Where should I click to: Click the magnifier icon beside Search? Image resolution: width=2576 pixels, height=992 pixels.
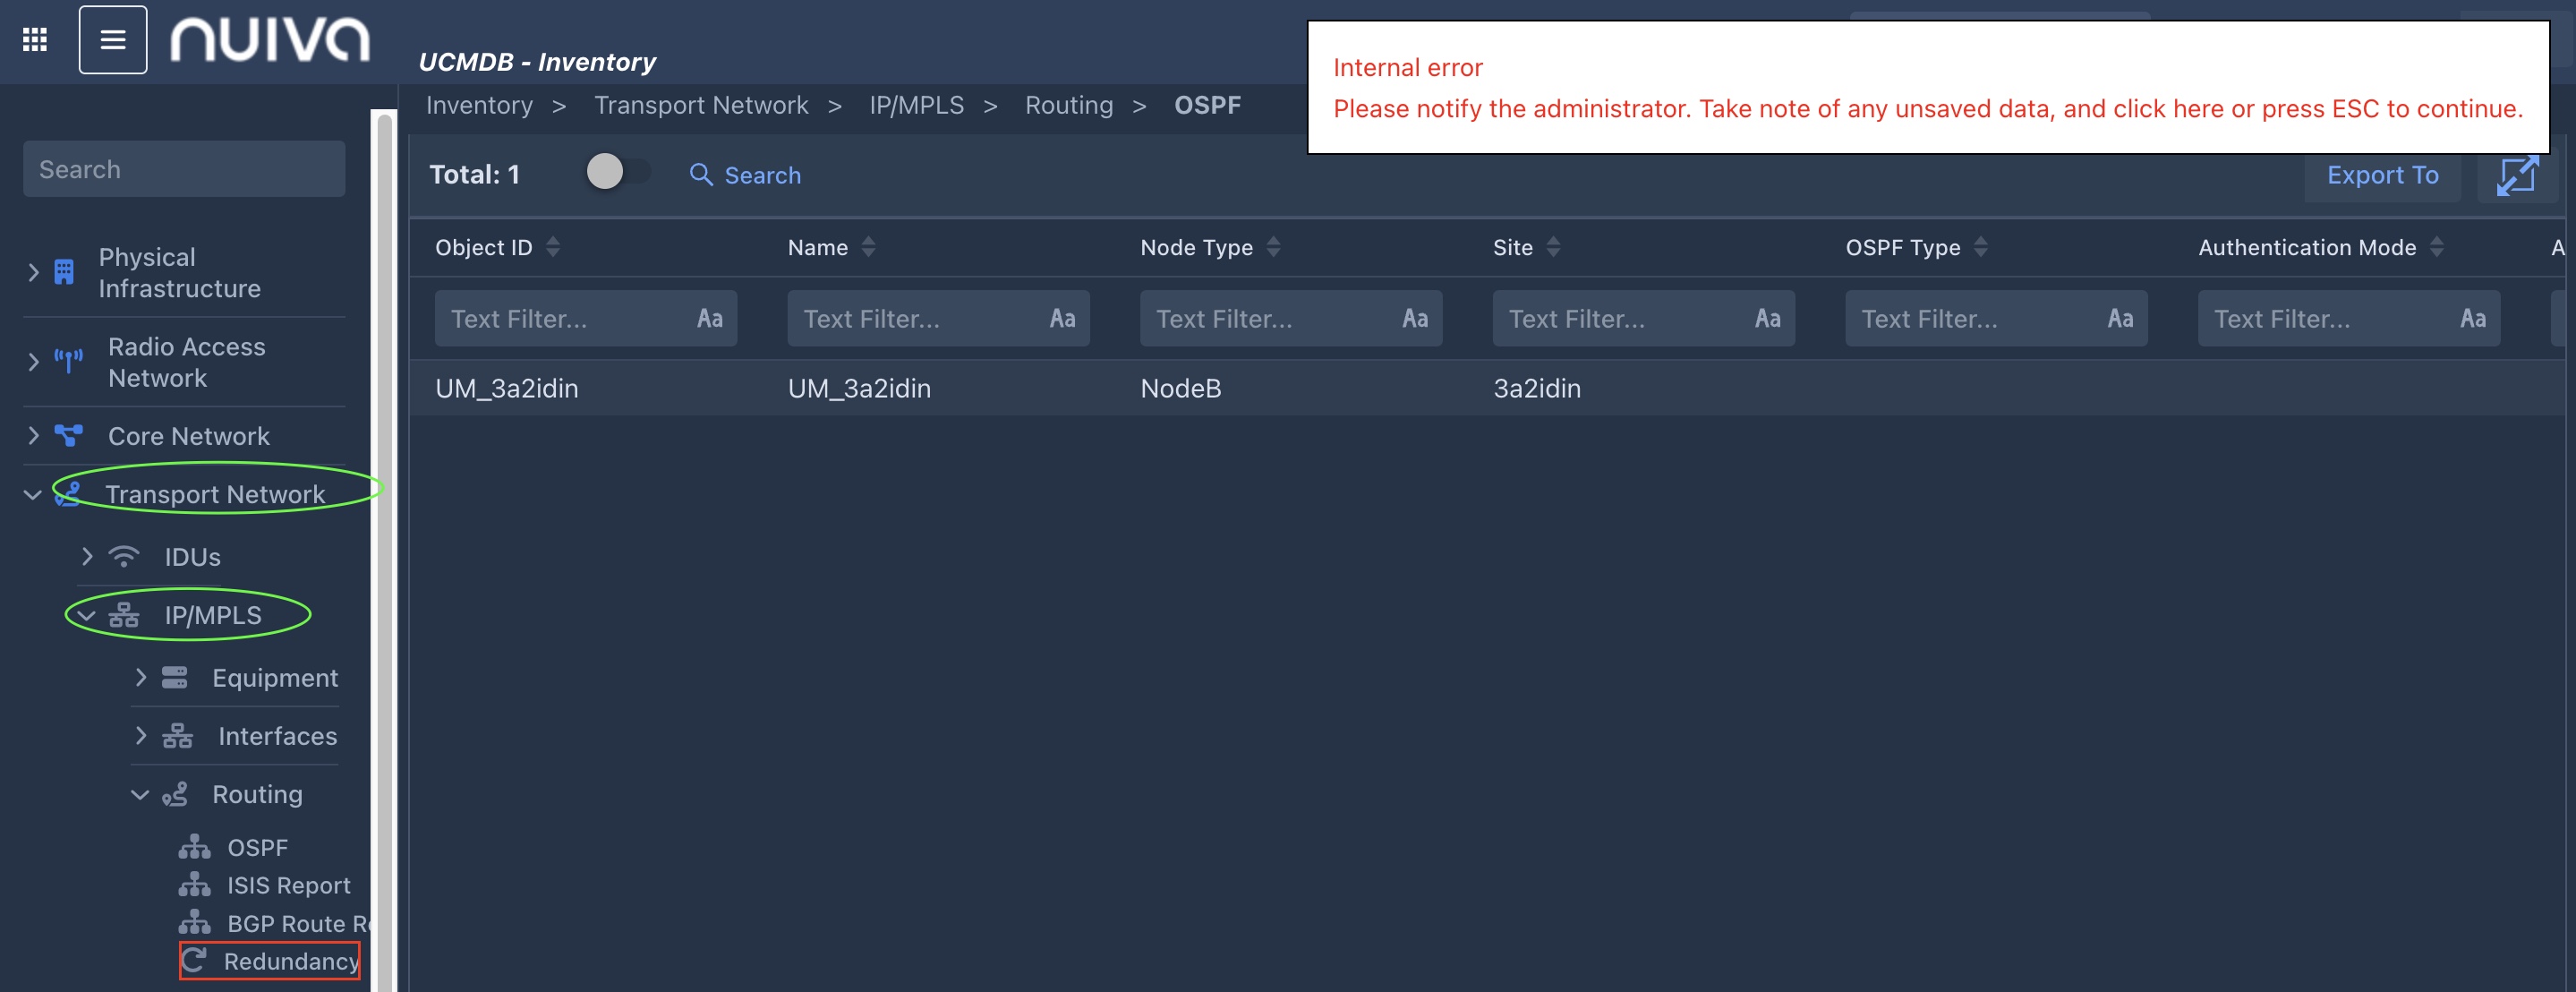click(x=701, y=175)
